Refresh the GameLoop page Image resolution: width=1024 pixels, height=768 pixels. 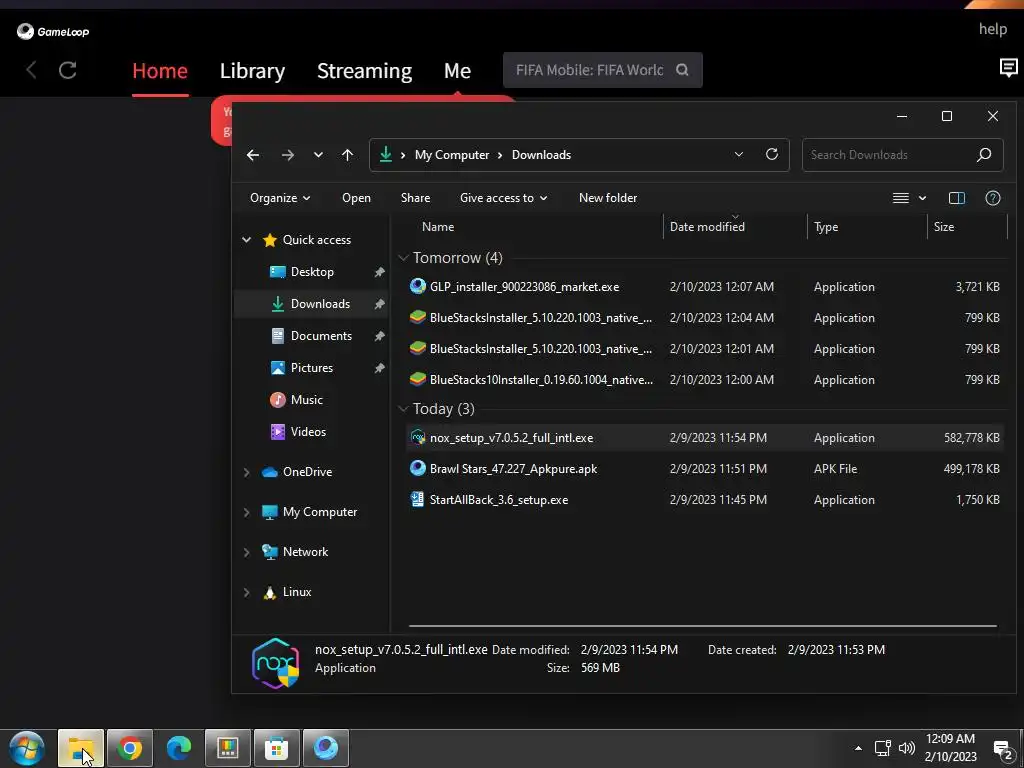click(x=68, y=70)
